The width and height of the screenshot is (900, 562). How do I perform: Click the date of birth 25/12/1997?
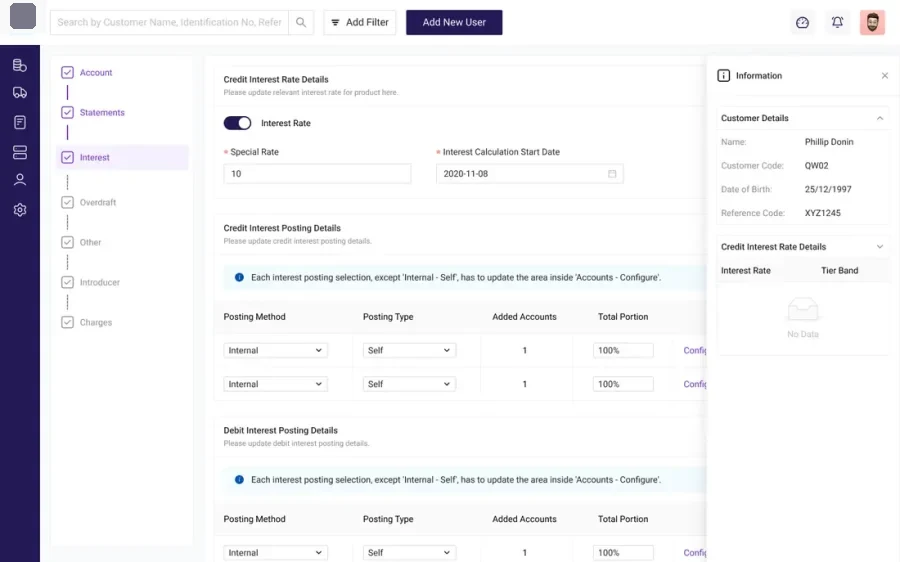pos(828,189)
